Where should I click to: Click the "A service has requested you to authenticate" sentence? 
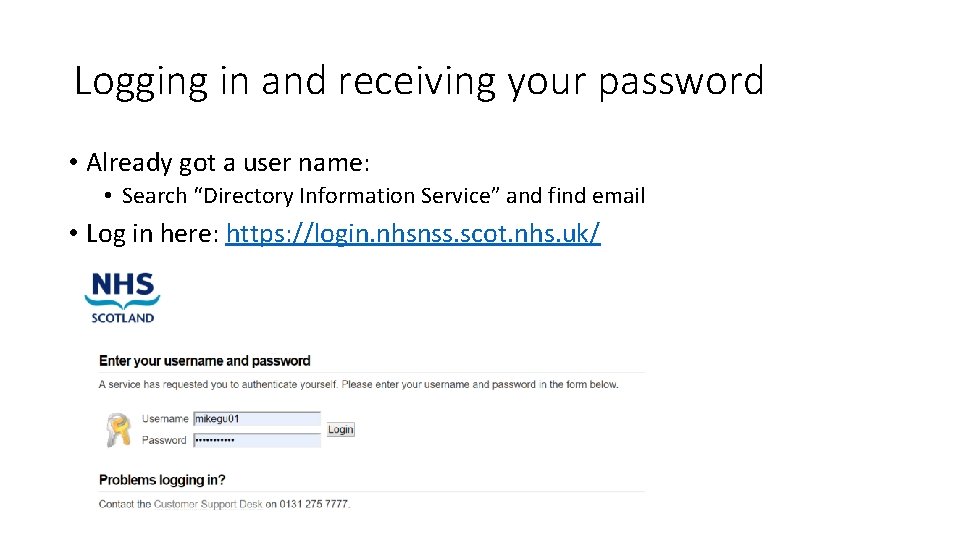tap(358, 384)
